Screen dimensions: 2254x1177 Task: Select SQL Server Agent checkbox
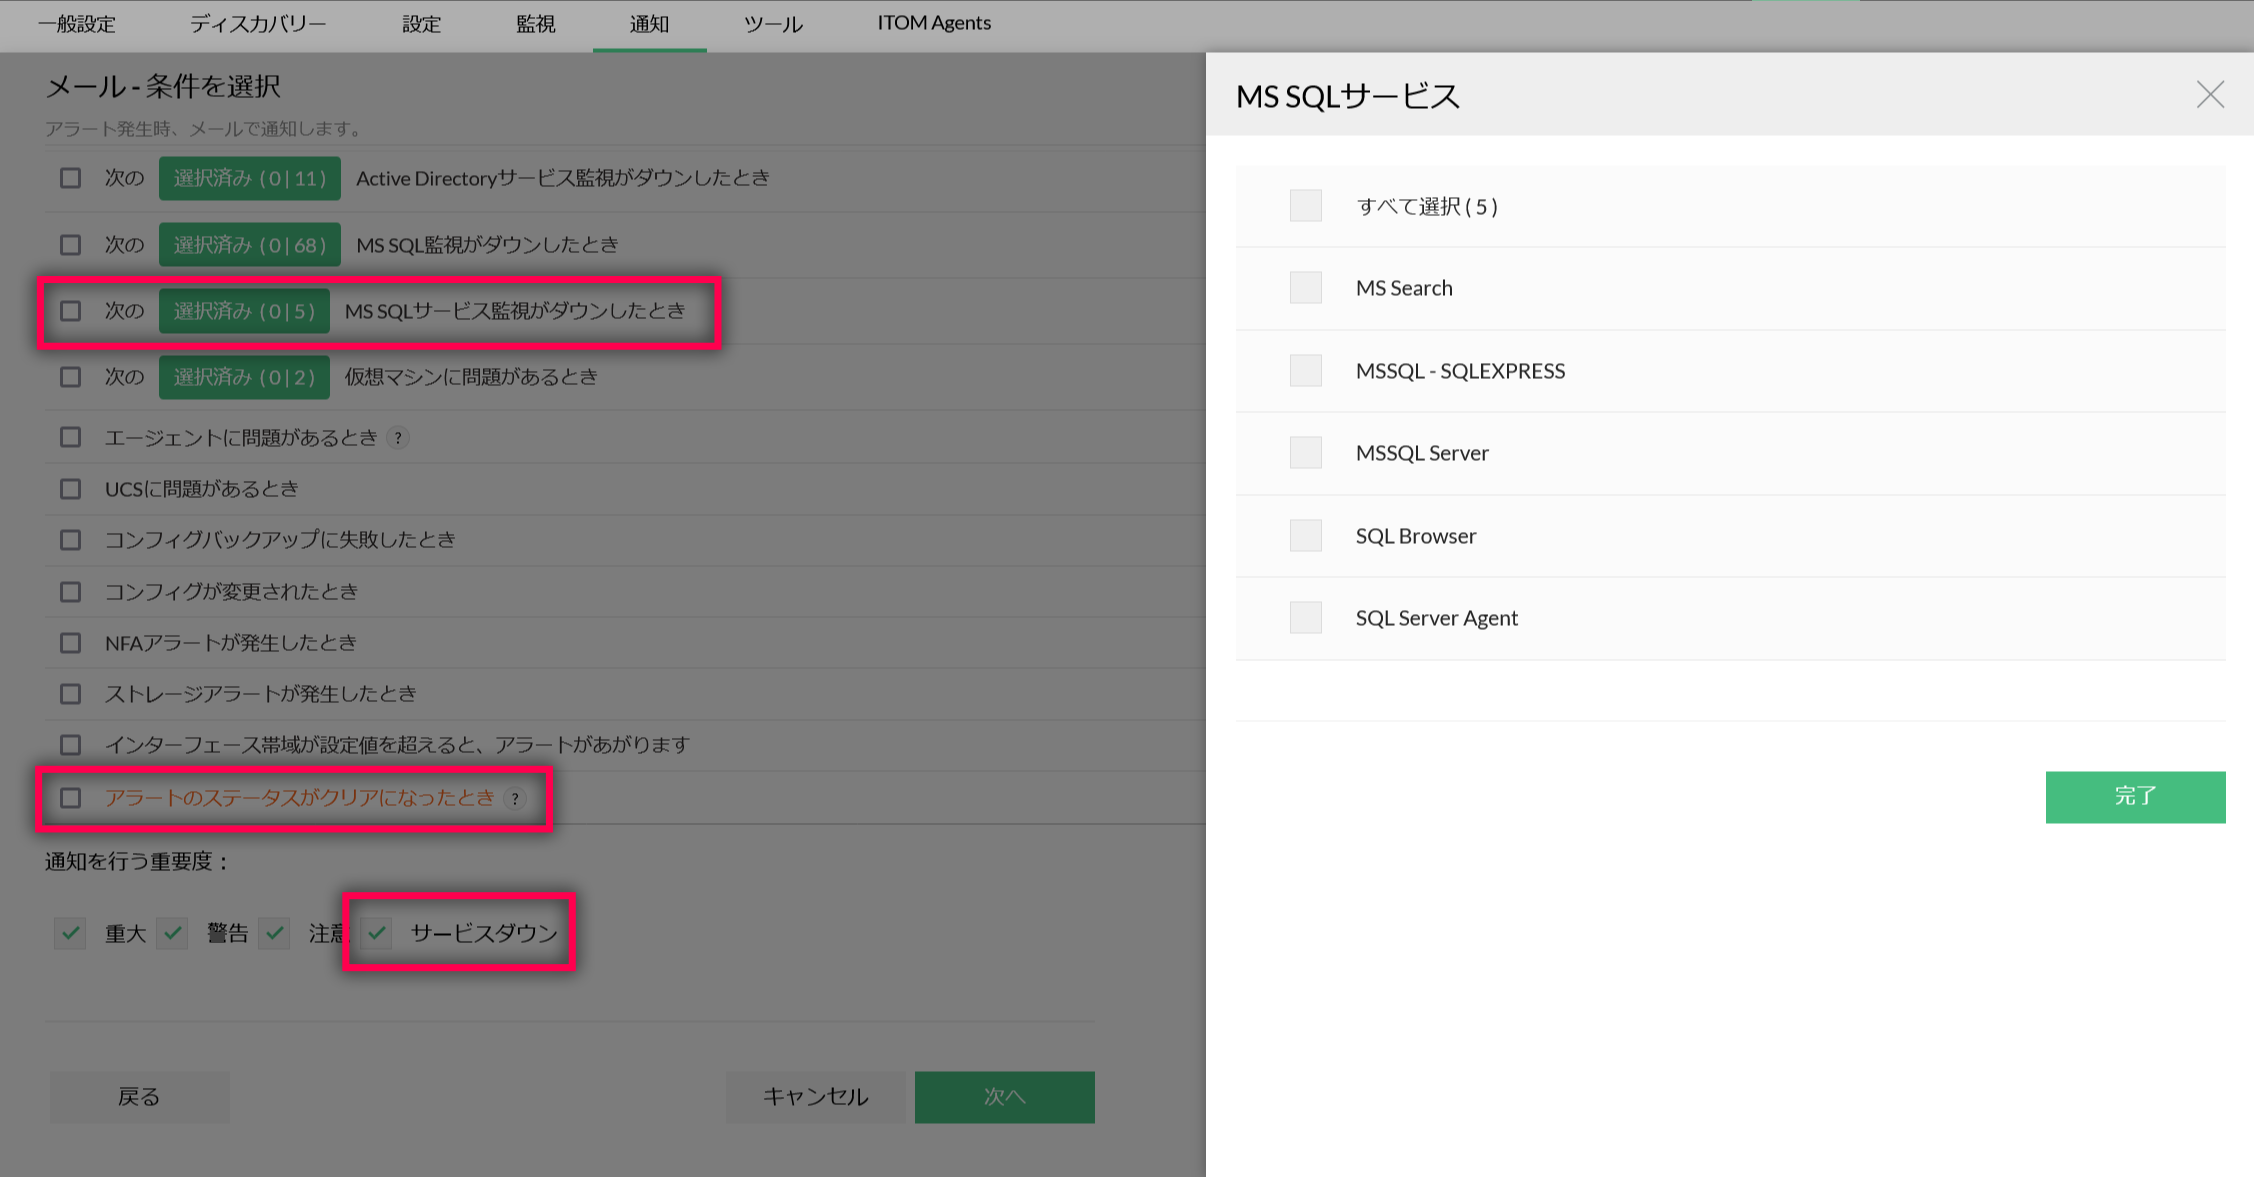[x=1305, y=618]
